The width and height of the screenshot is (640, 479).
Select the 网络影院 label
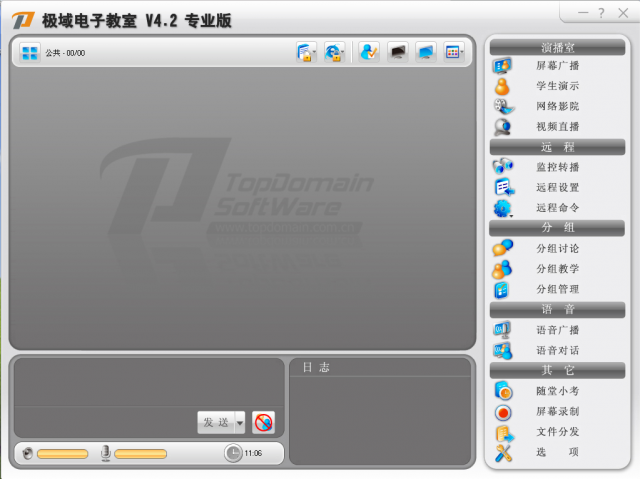click(x=558, y=106)
